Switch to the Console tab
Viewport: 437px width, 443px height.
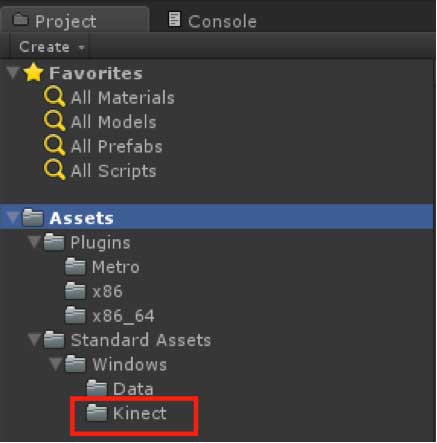click(213, 21)
